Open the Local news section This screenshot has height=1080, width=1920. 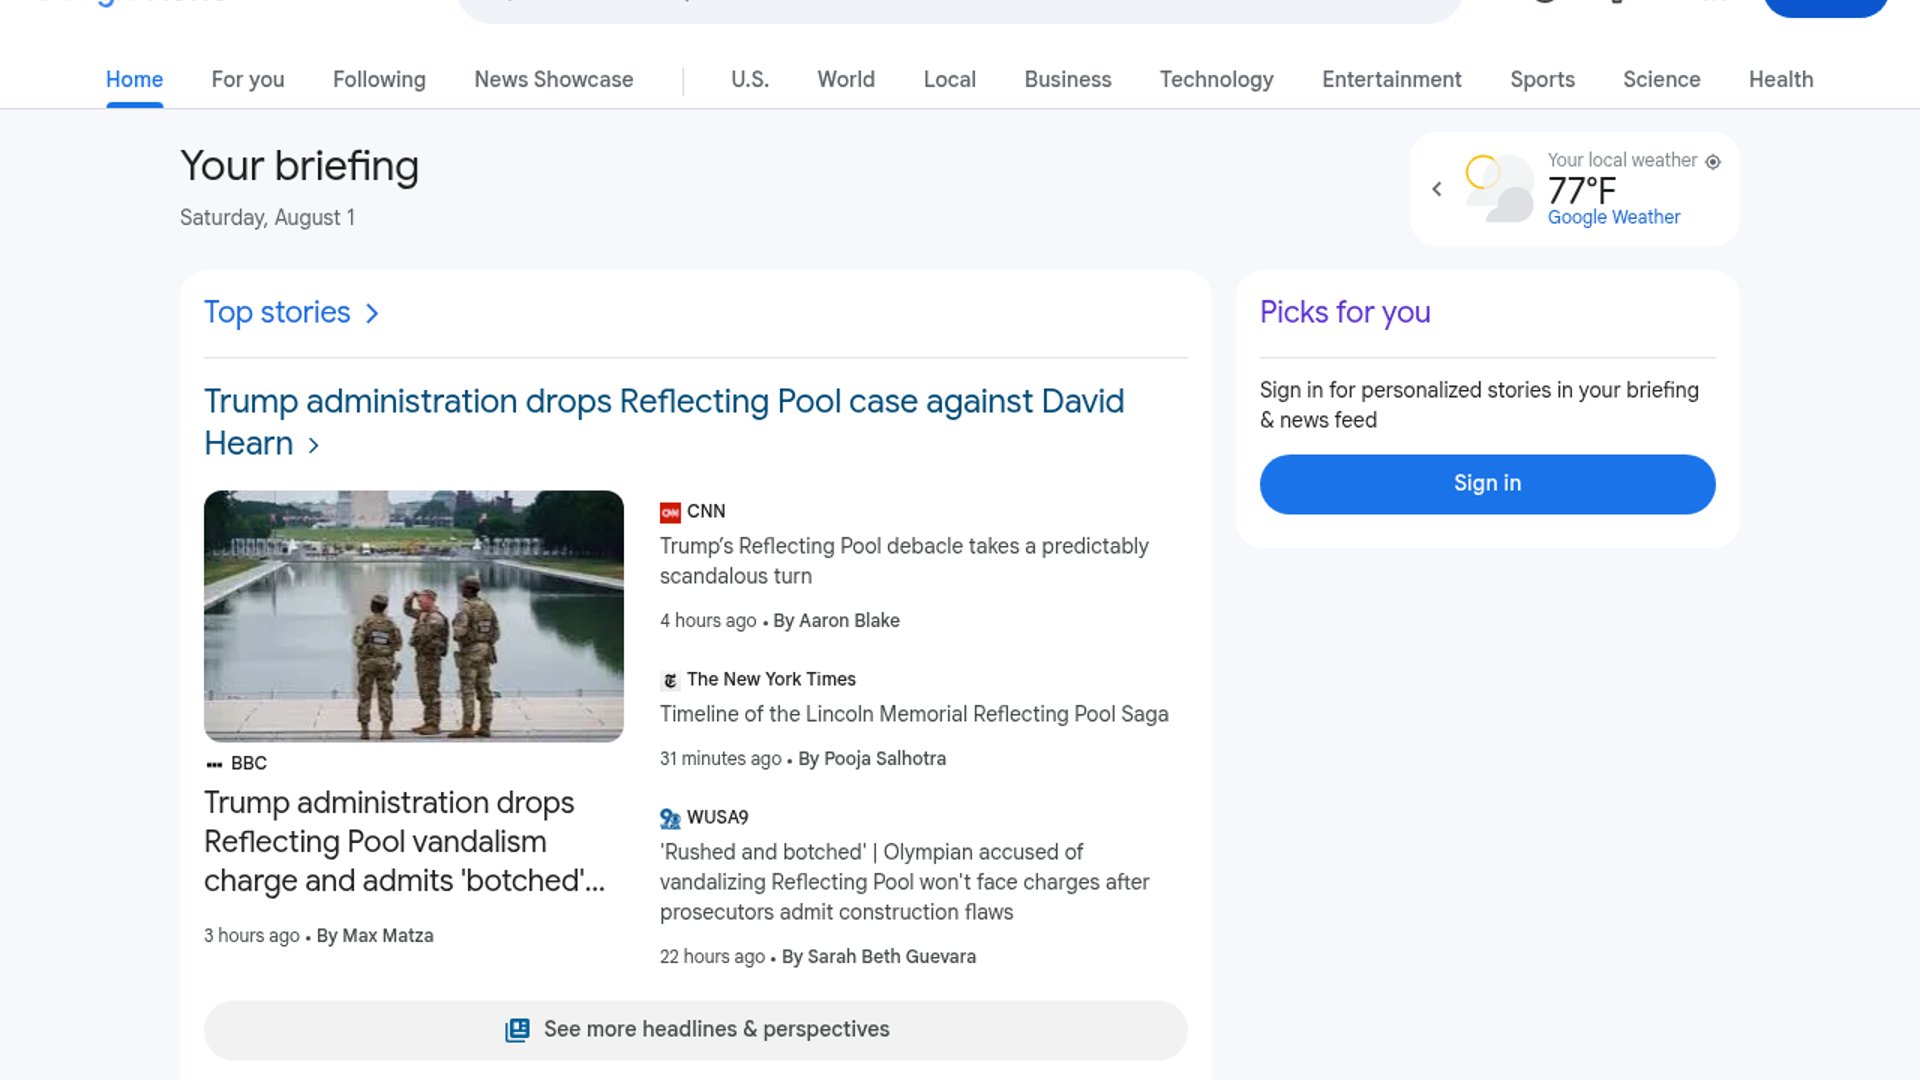[949, 79]
